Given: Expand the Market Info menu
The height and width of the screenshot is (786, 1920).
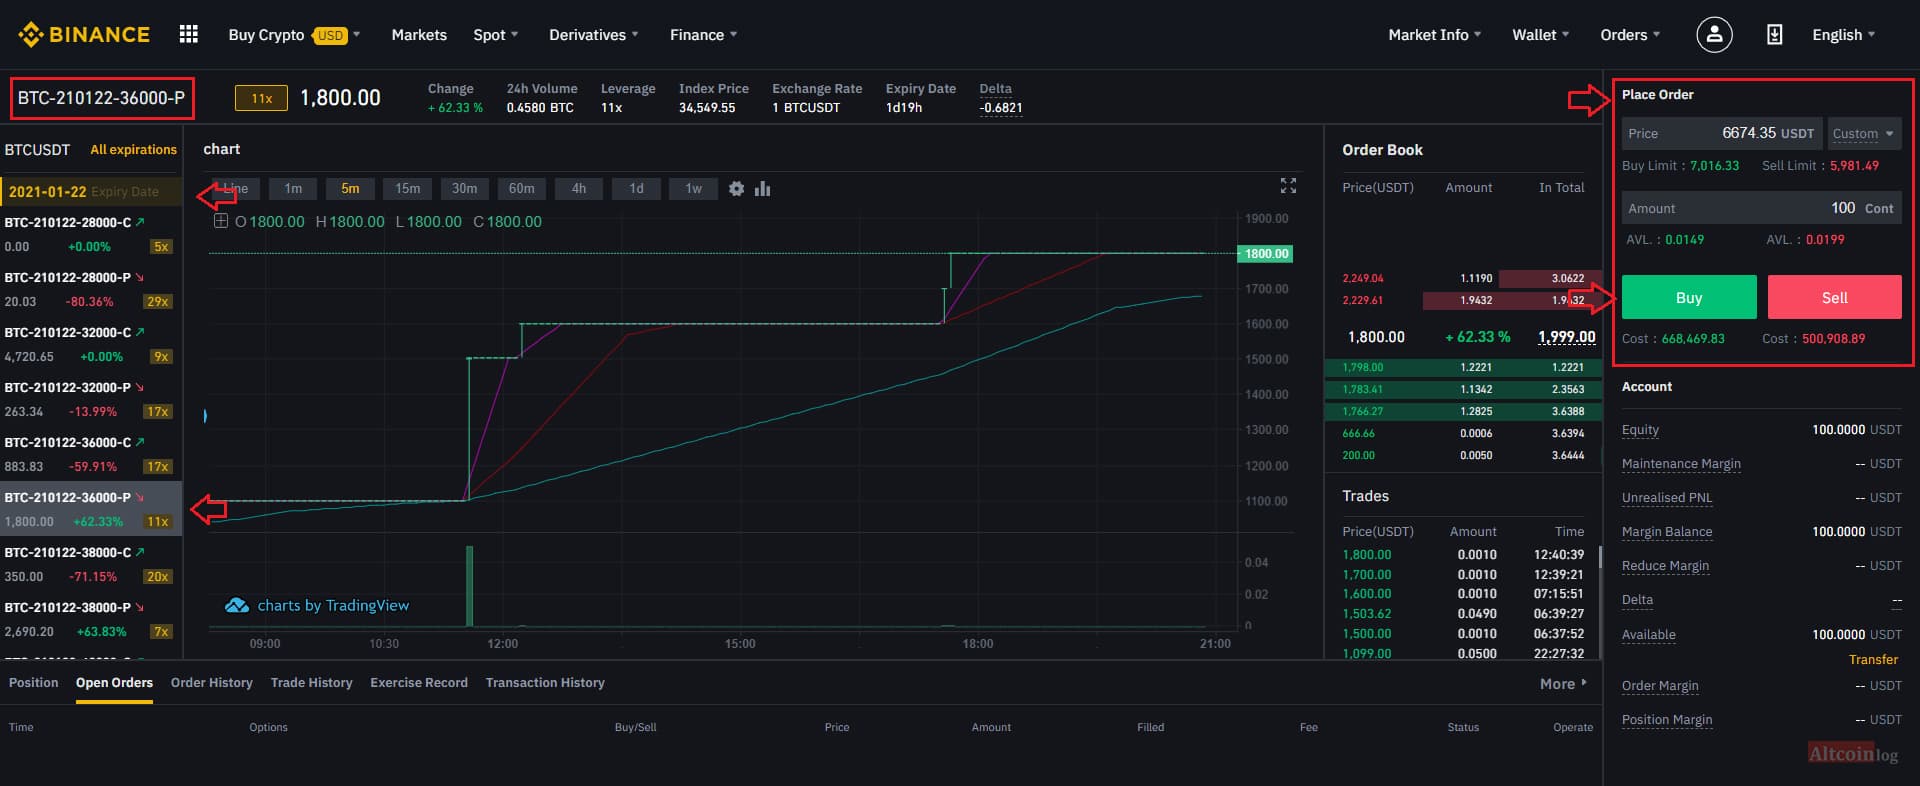Looking at the screenshot, I should coord(1435,35).
